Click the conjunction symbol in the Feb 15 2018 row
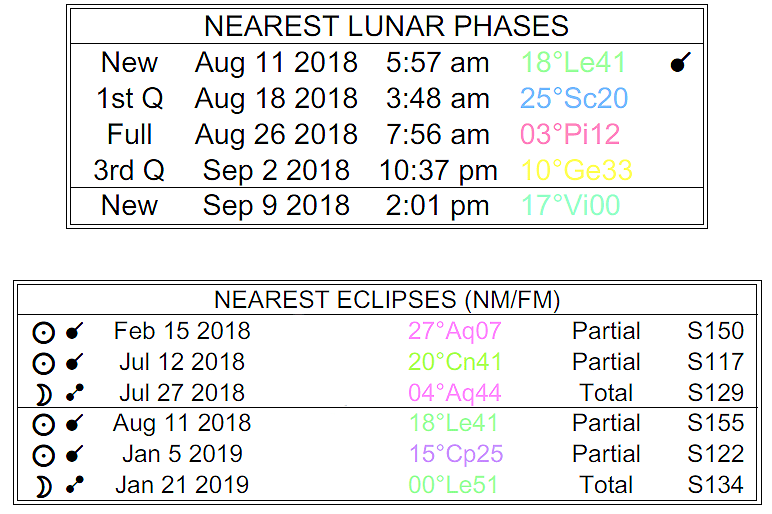Screen dimensions: 772x514 74,332
